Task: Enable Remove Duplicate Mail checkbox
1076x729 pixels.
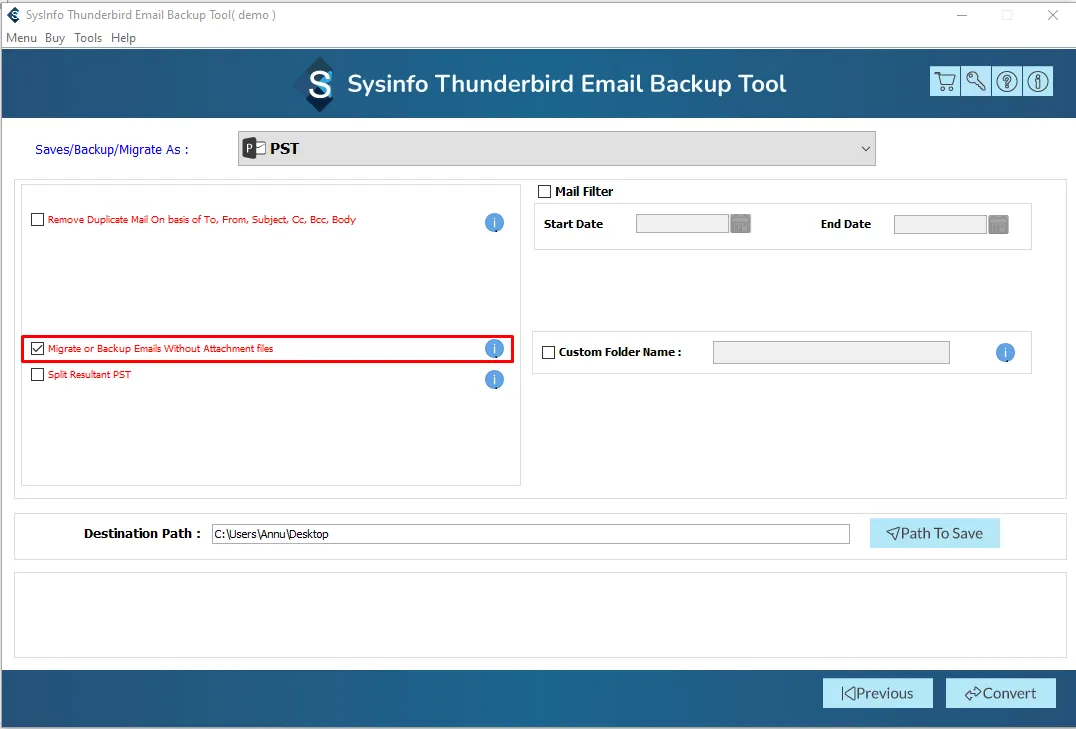Action: (x=38, y=220)
